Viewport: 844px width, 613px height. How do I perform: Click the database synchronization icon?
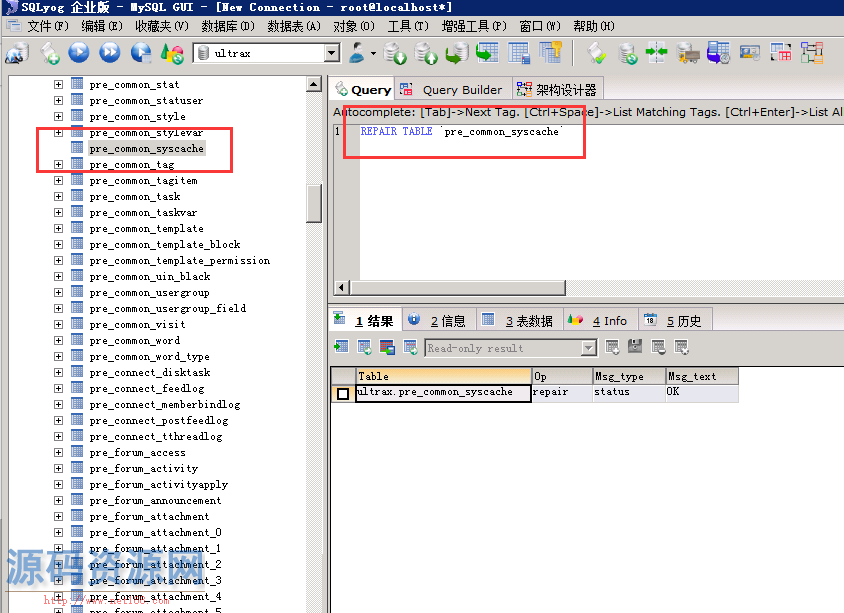[628, 53]
